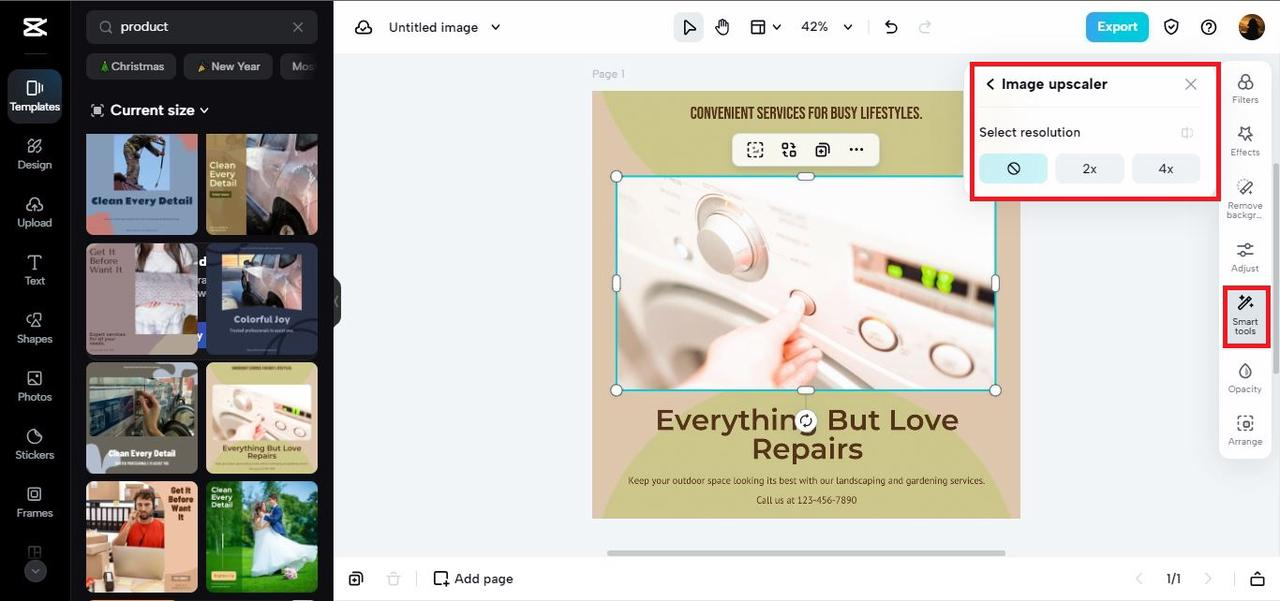Toggle the compare preview icon
This screenshot has height=601, width=1280.
1187,133
